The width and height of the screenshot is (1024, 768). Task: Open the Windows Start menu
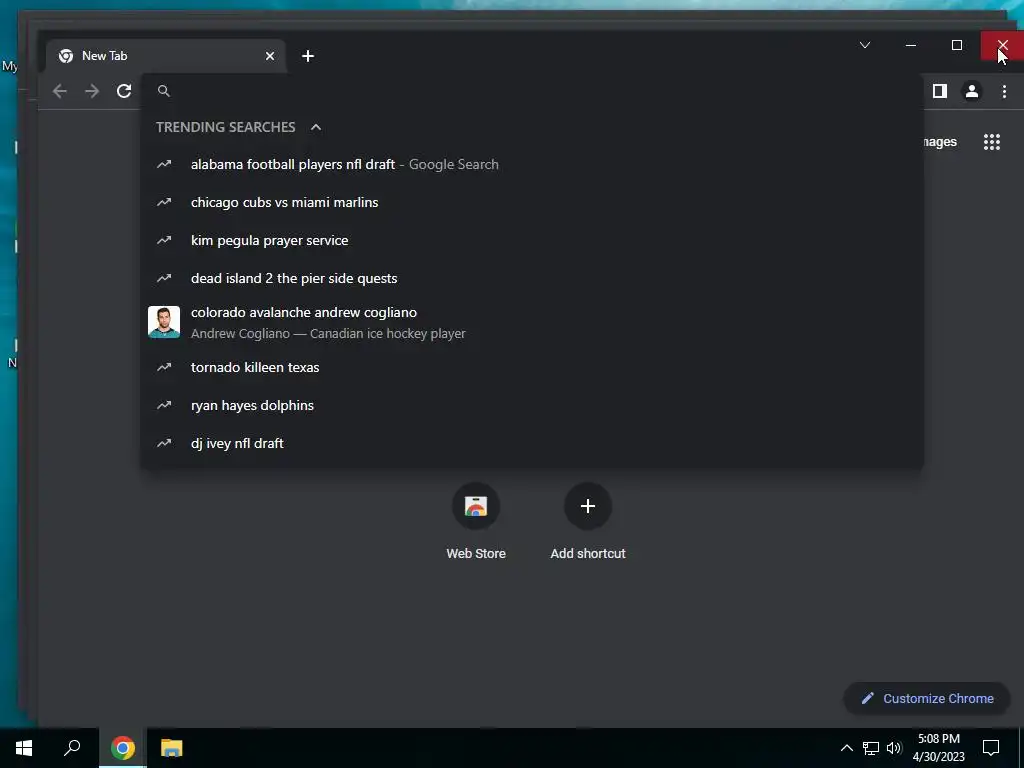coord(24,748)
